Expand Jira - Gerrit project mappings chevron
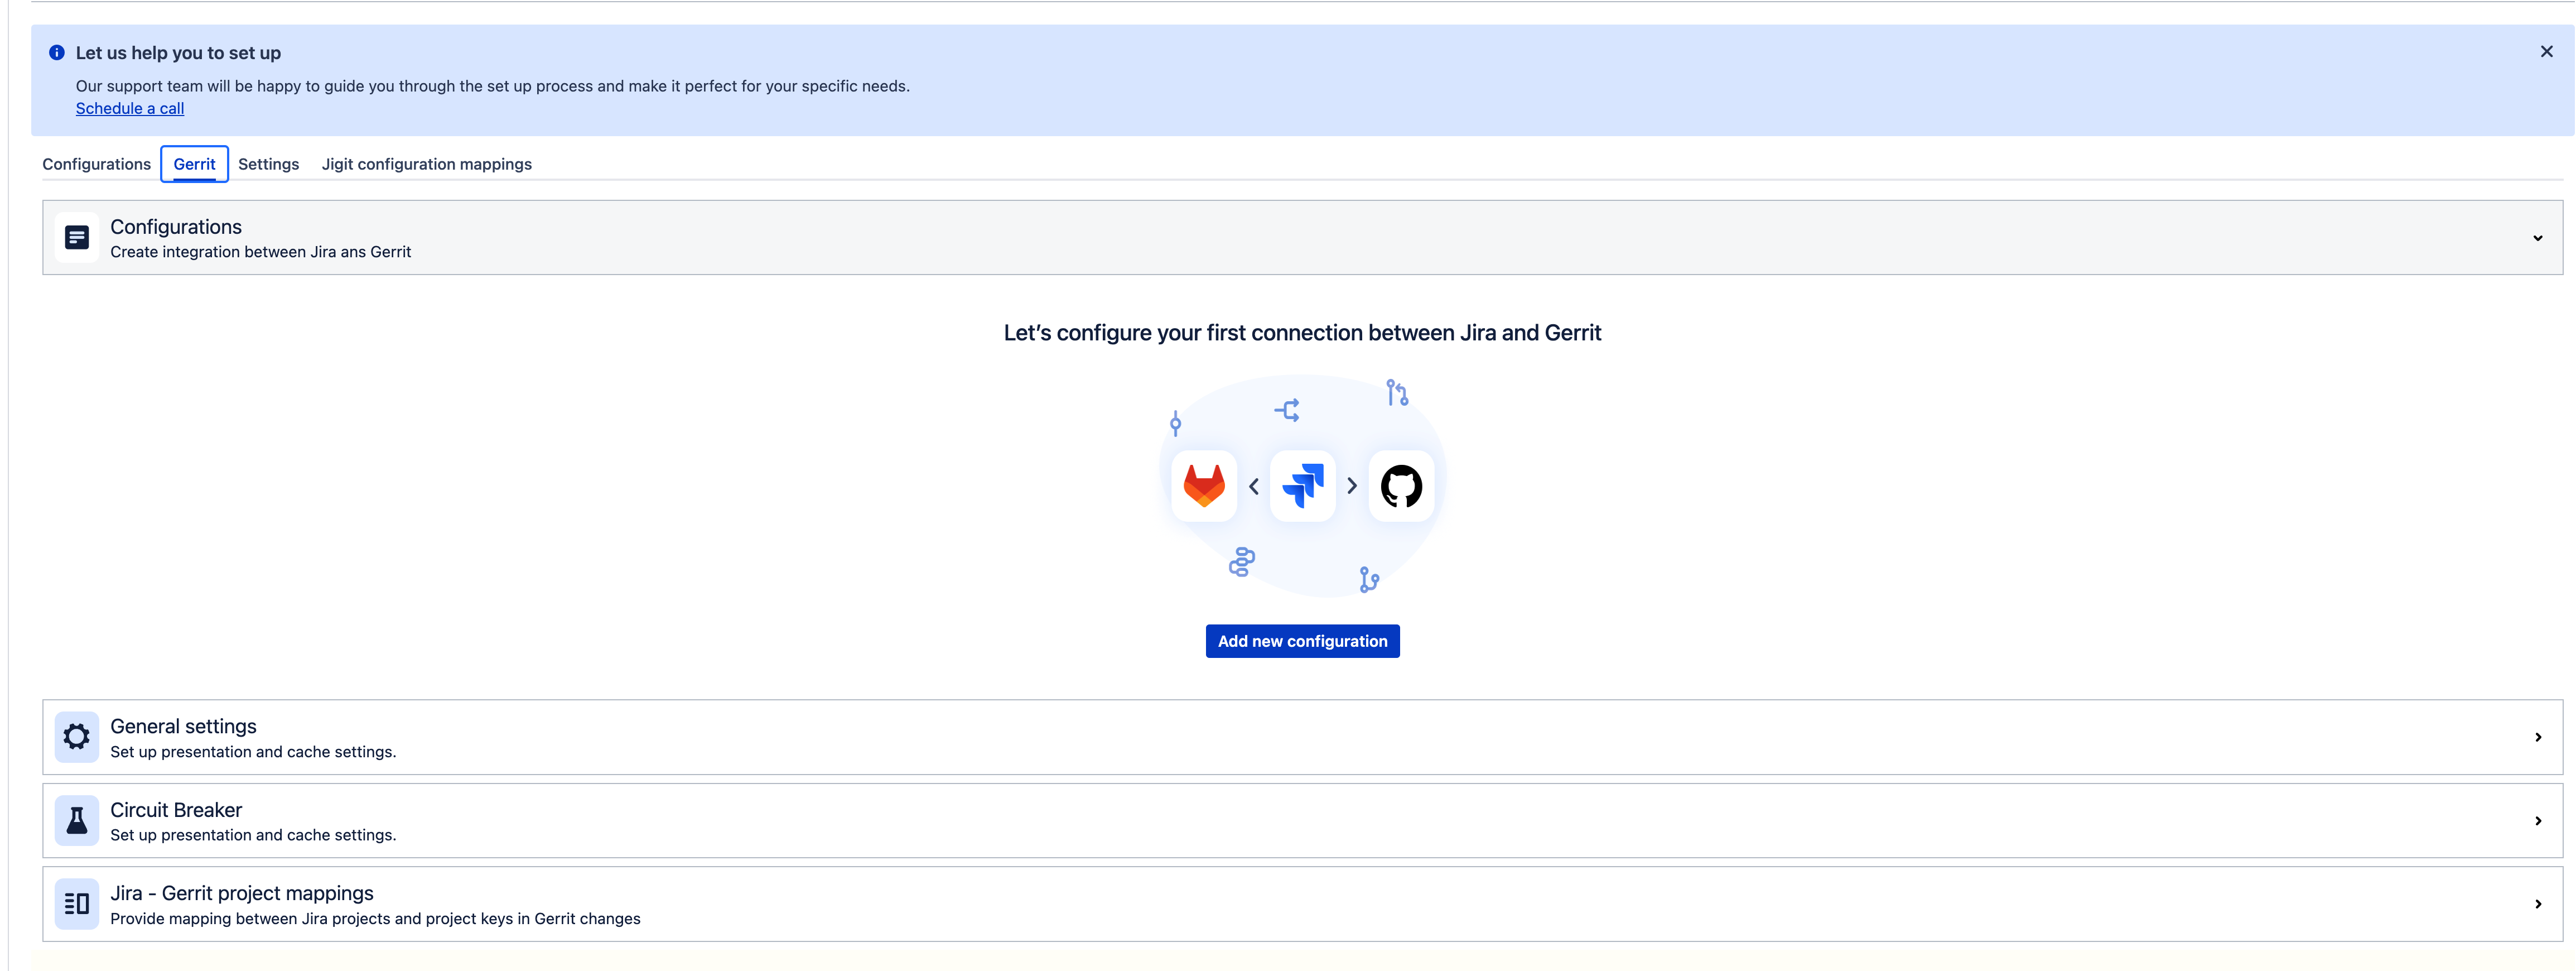The height and width of the screenshot is (971, 2576). [2537, 904]
